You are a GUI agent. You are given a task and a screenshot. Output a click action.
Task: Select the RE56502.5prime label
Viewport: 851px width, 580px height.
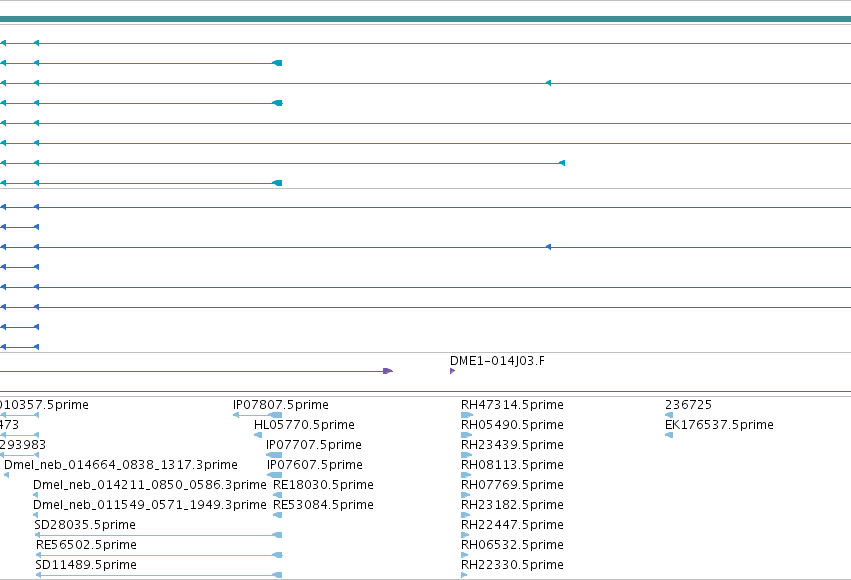click(x=86, y=545)
